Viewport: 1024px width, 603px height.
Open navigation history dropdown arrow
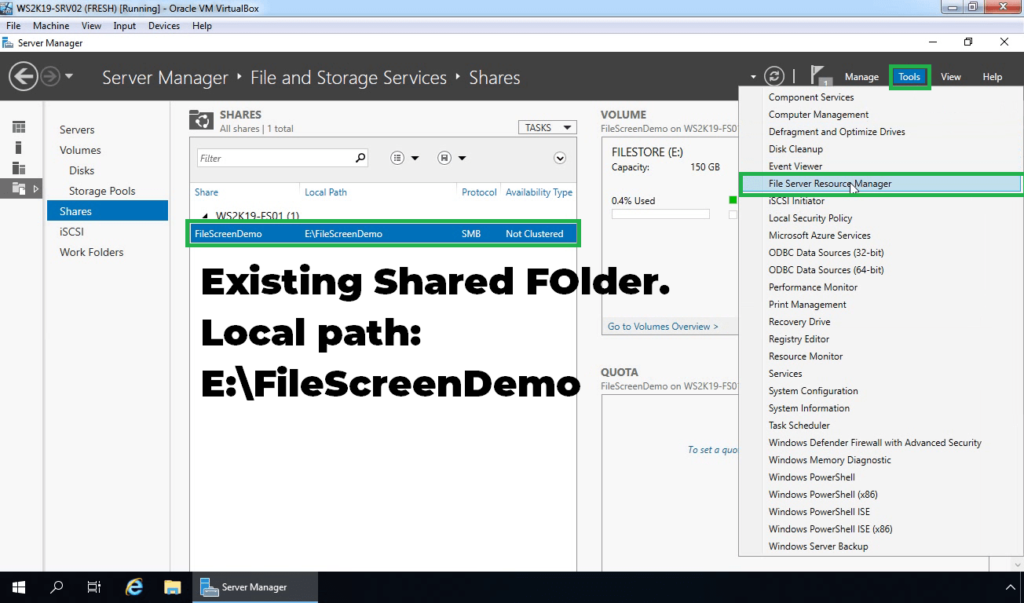pyautogui.click(x=69, y=76)
